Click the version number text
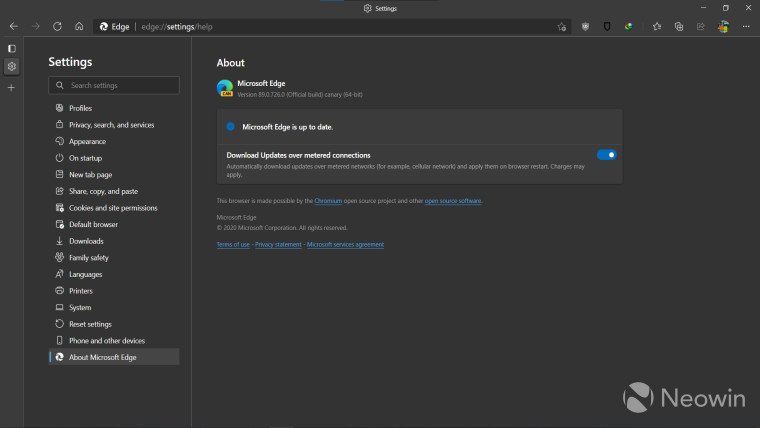760x428 pixels. point(300,95)
